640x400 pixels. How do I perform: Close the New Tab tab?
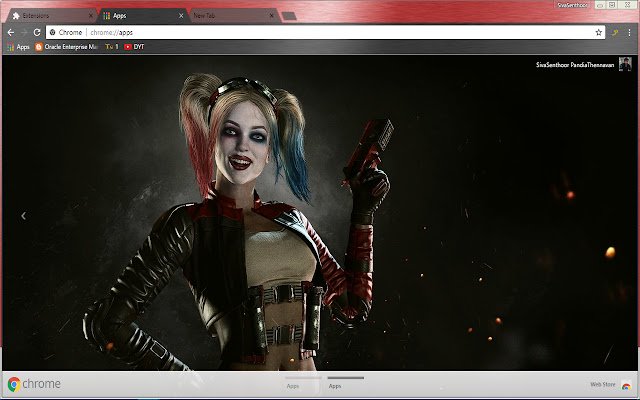point(272,16)
